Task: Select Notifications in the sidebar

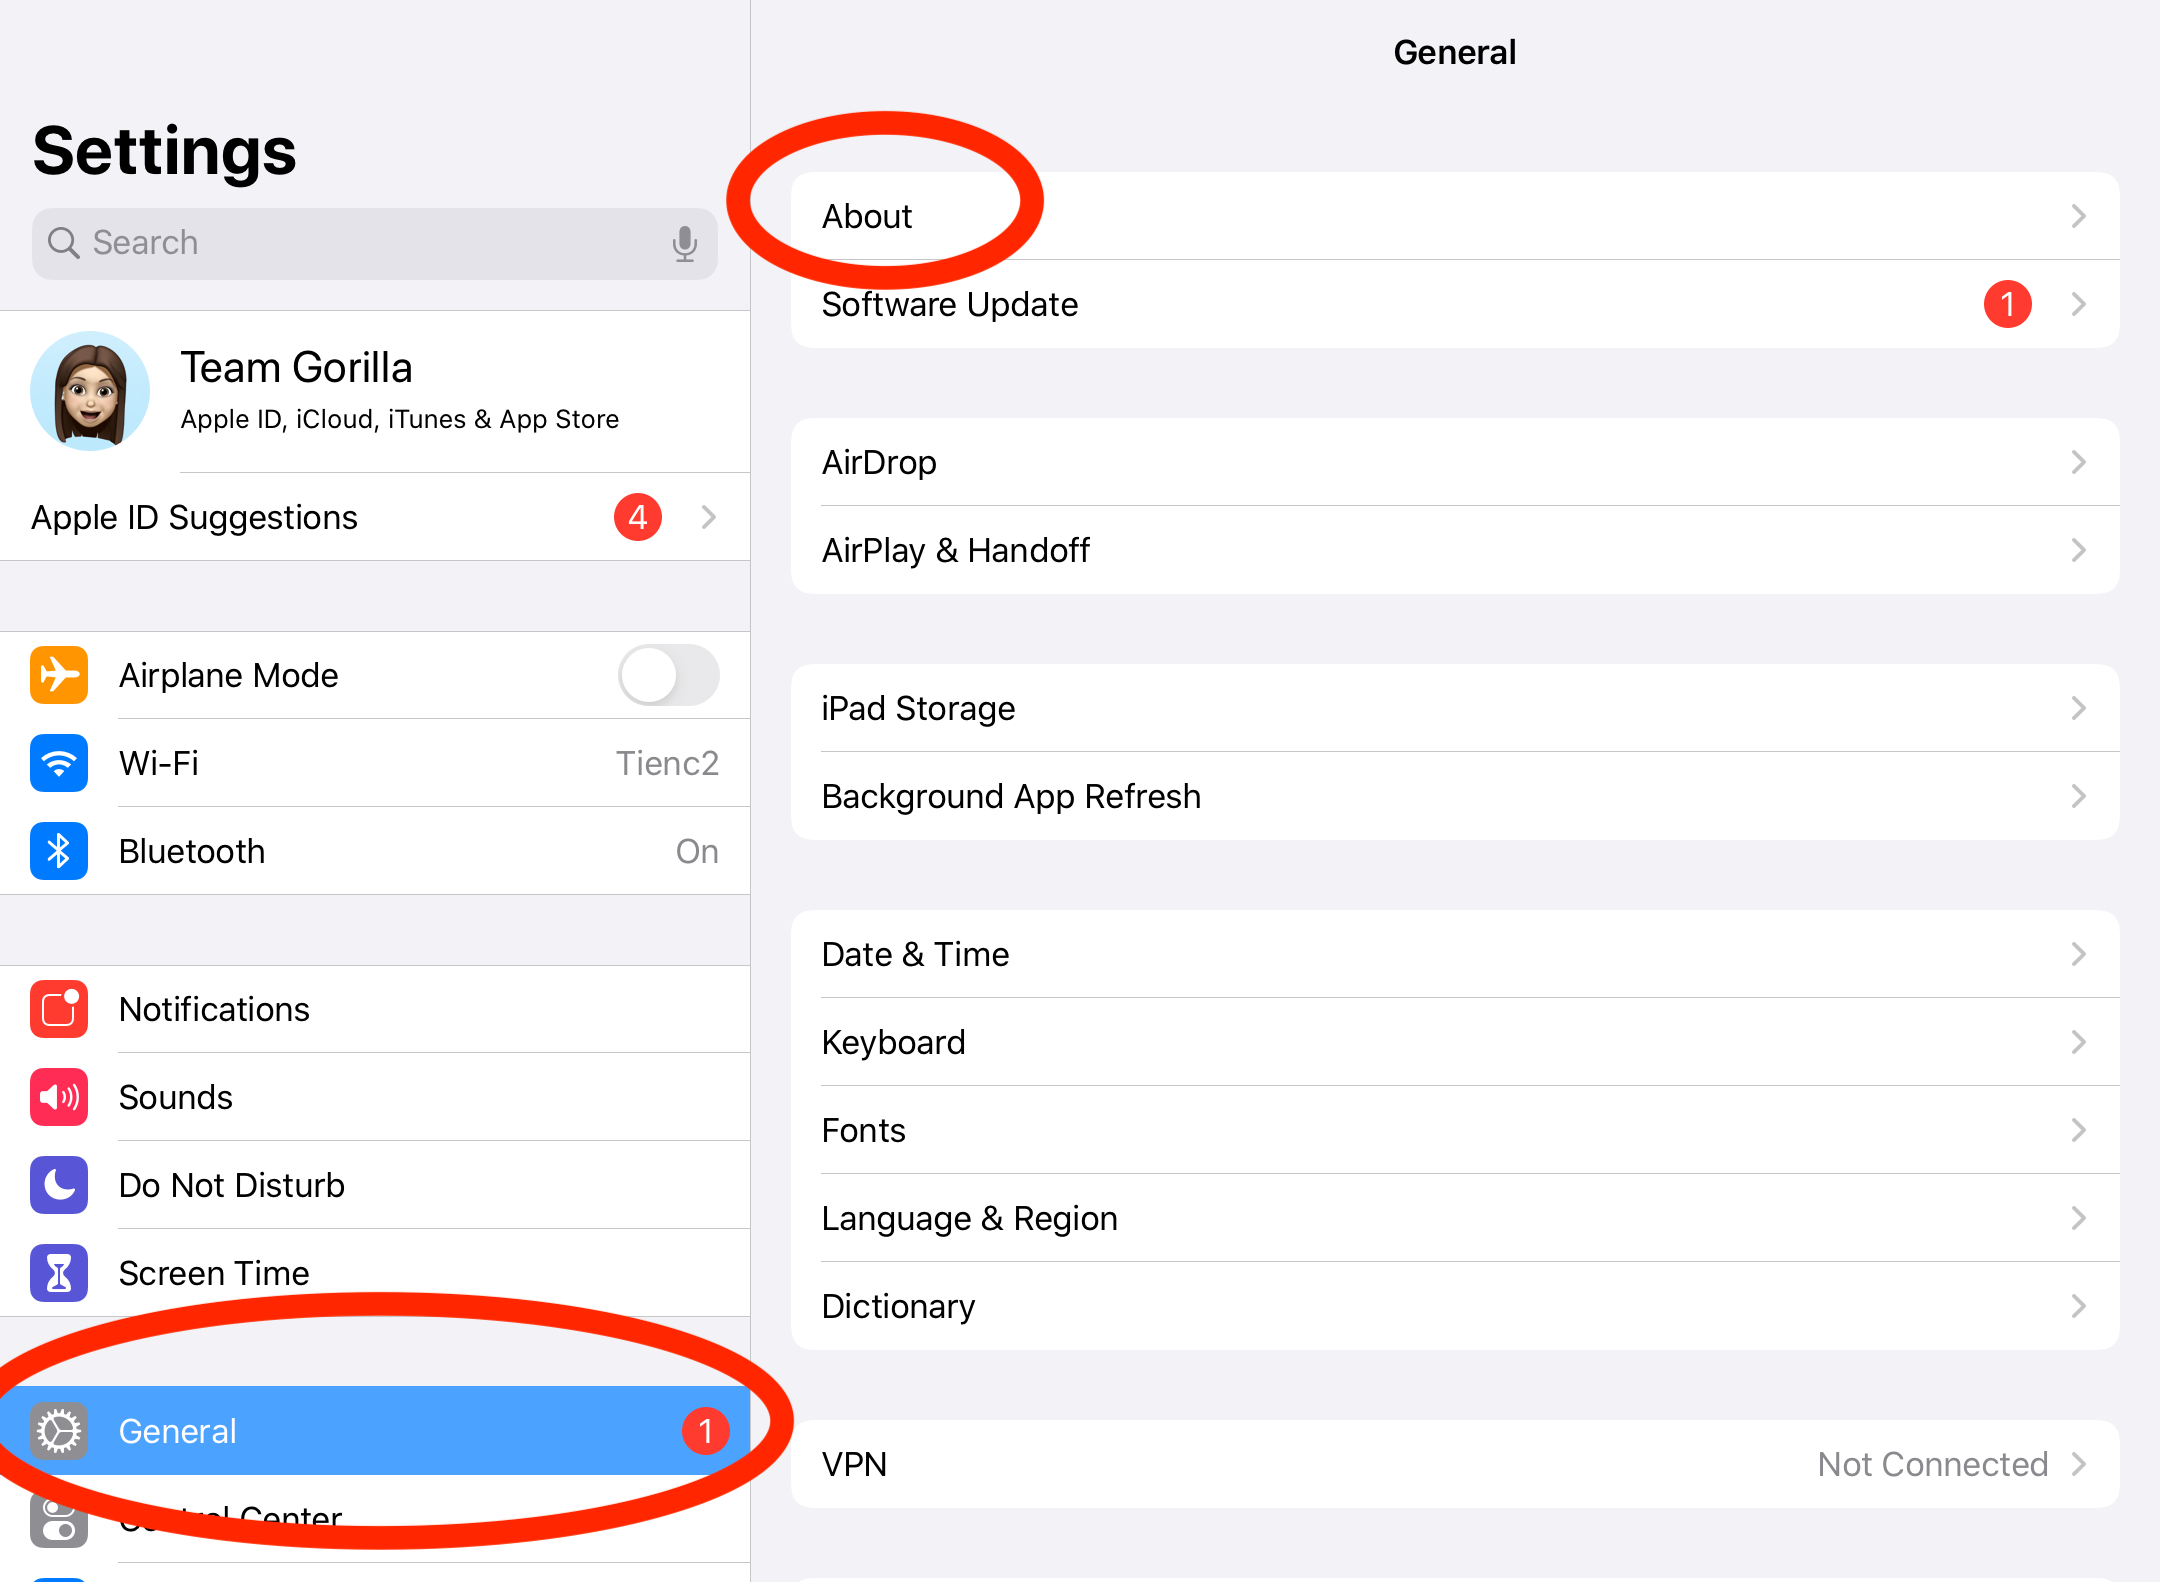Action: 375,1009
